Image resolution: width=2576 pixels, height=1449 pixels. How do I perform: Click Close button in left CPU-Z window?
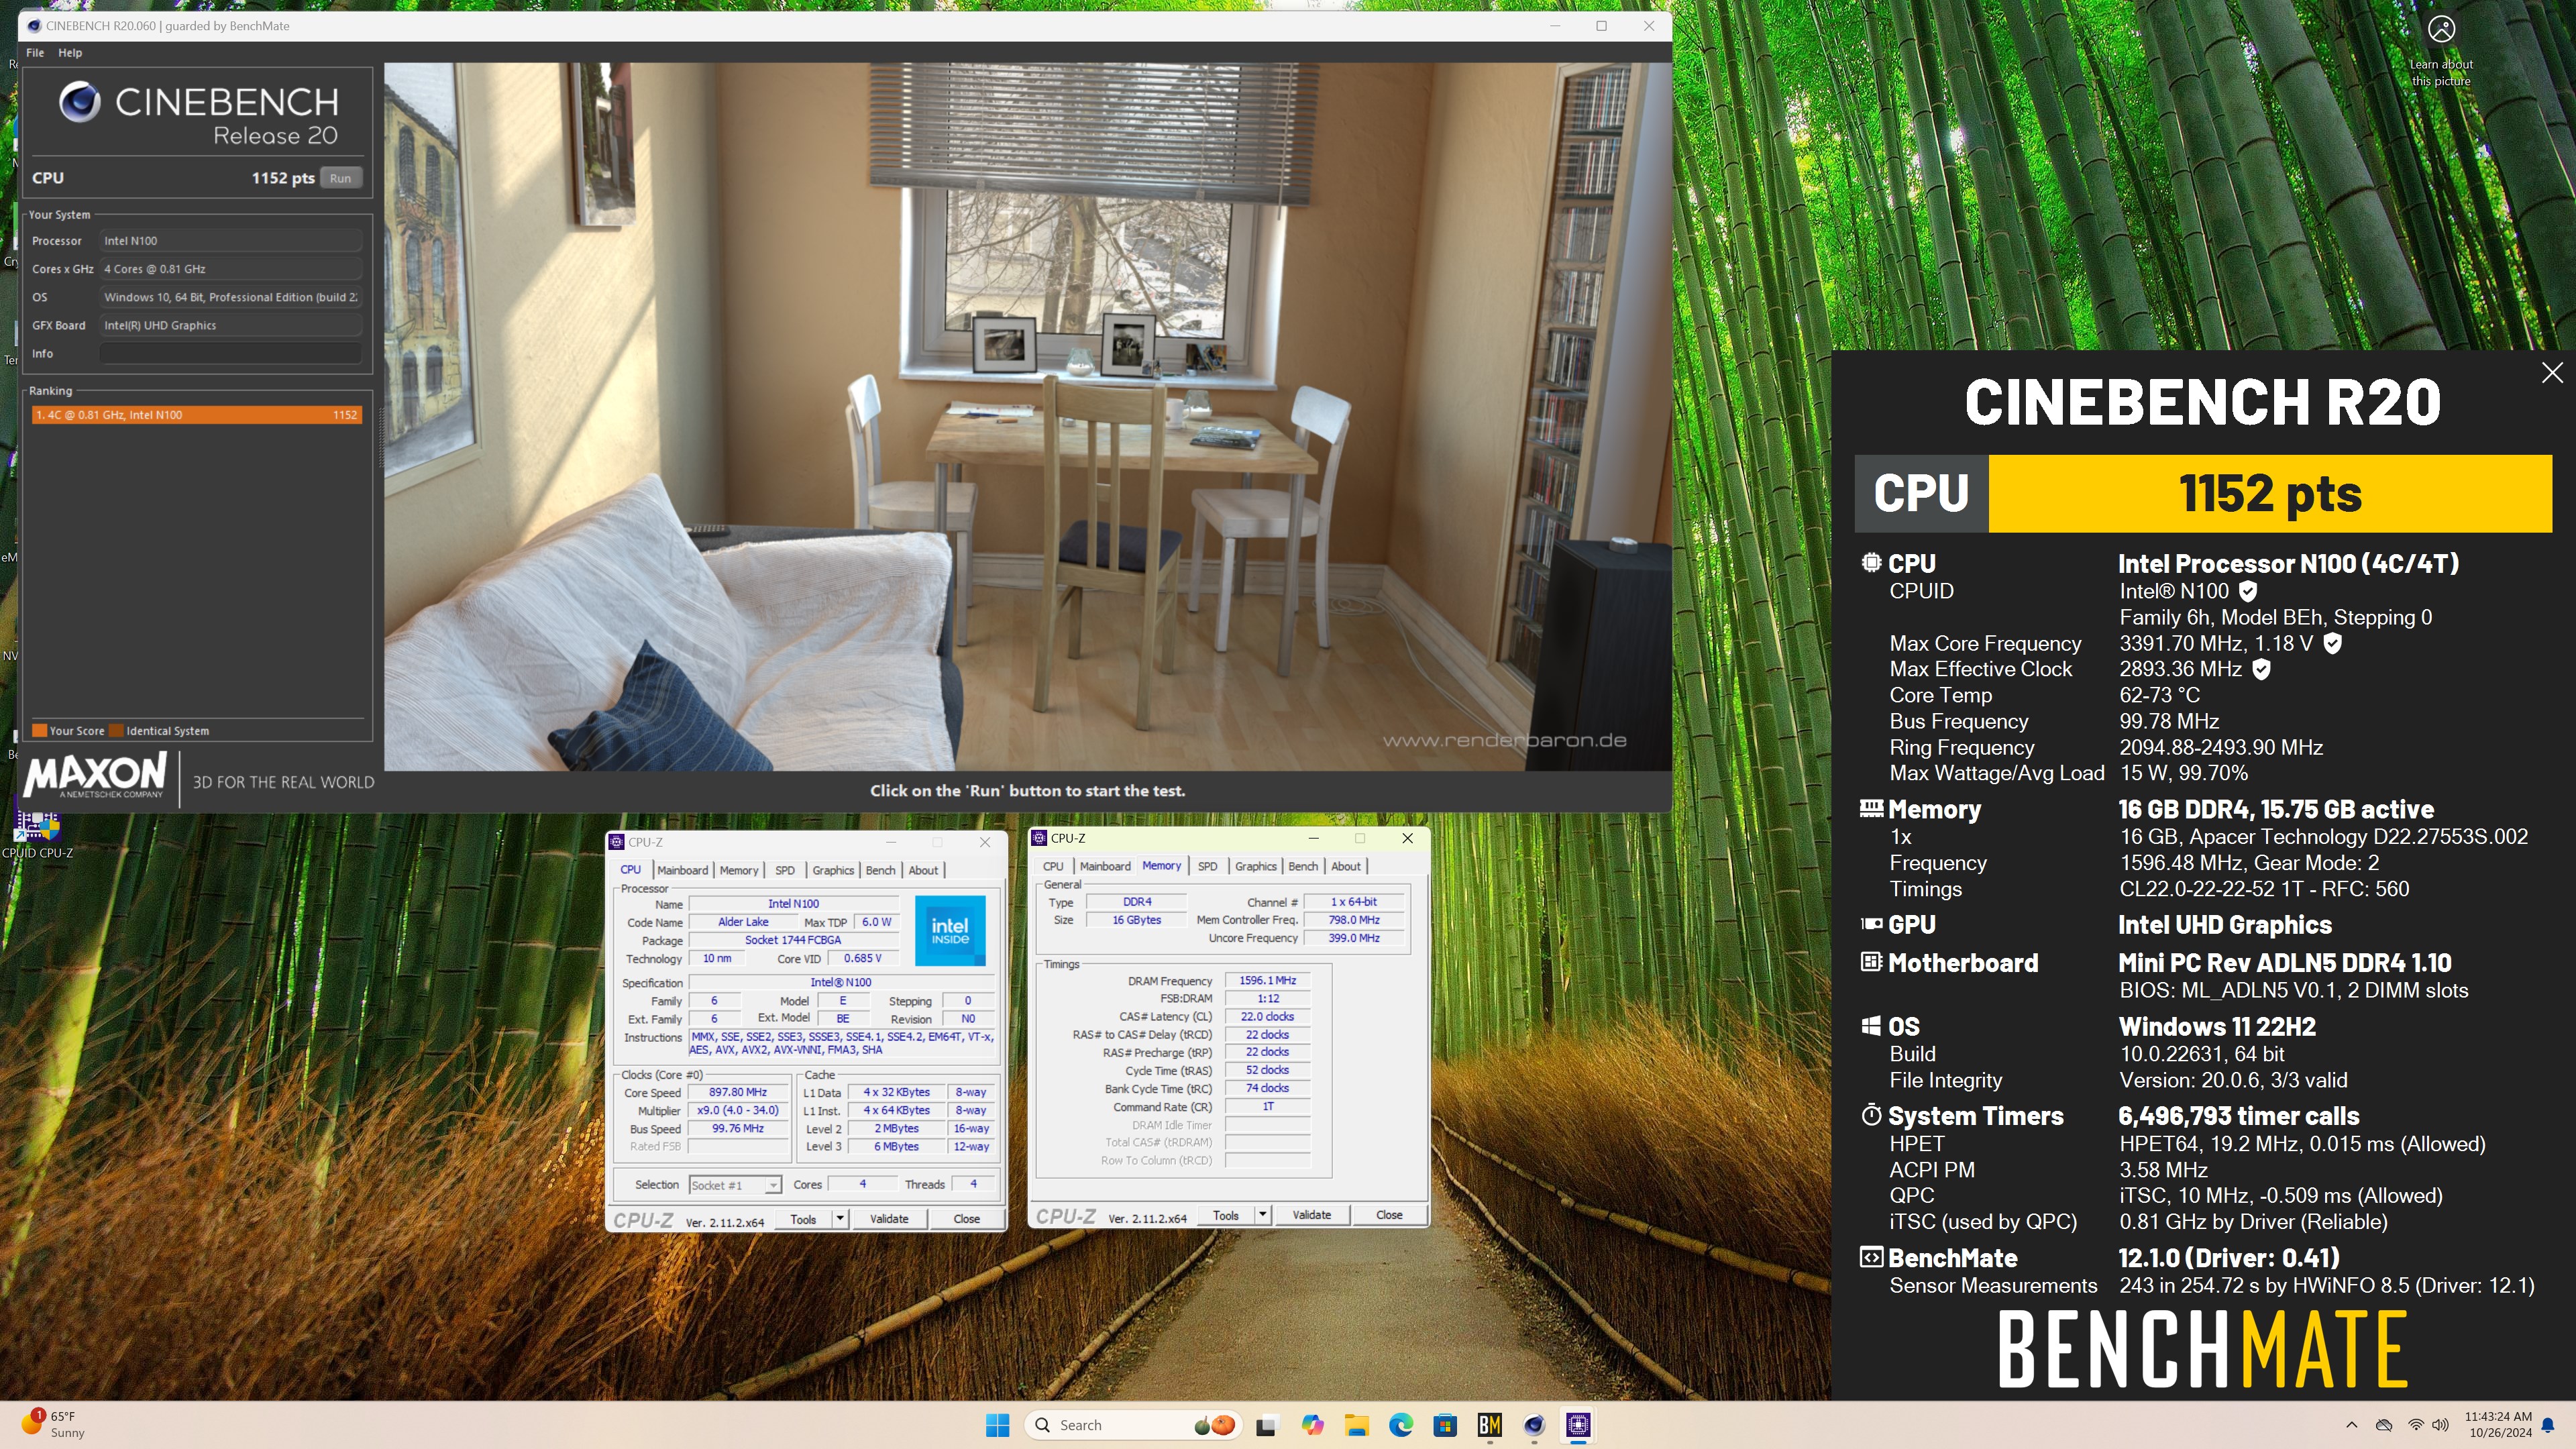[966, 1219]
